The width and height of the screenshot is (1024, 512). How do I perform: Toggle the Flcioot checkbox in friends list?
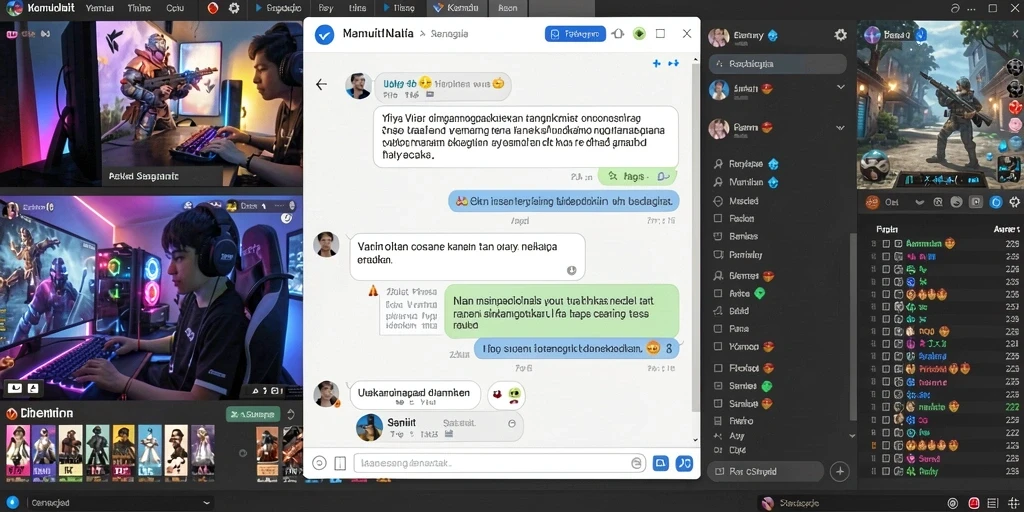(x=718, y=368)
